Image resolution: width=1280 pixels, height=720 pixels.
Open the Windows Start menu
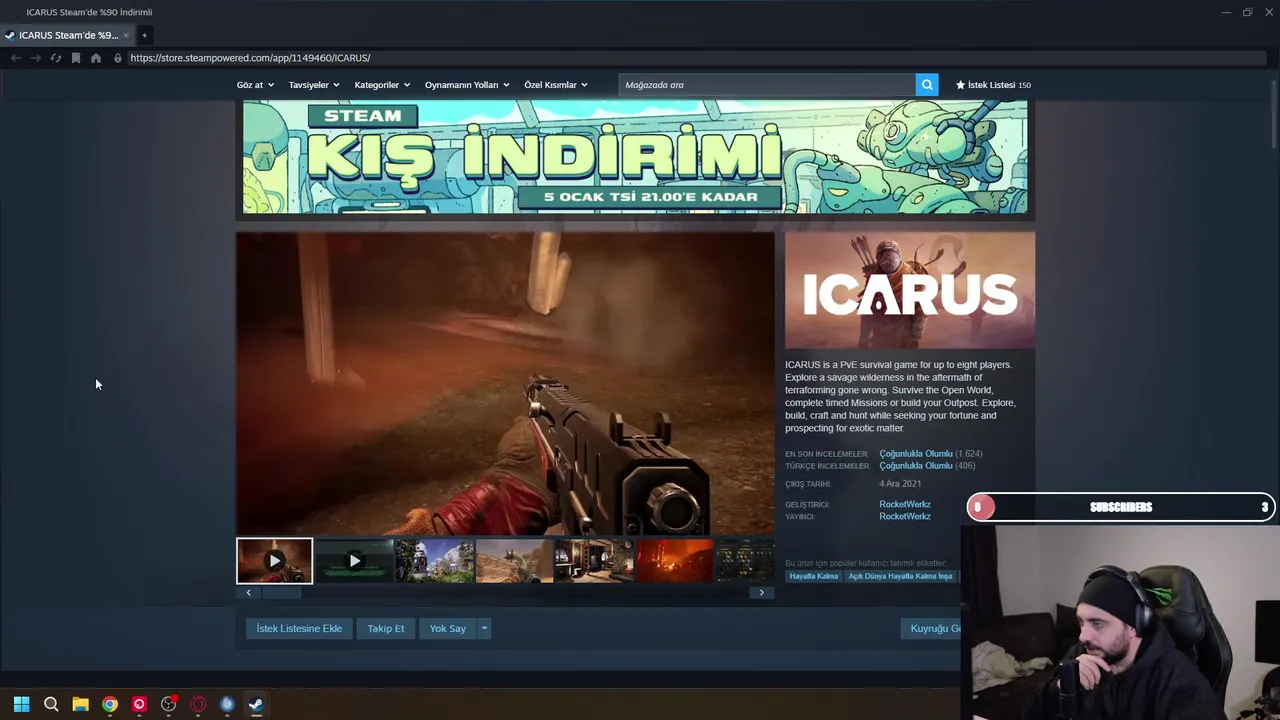21,704
